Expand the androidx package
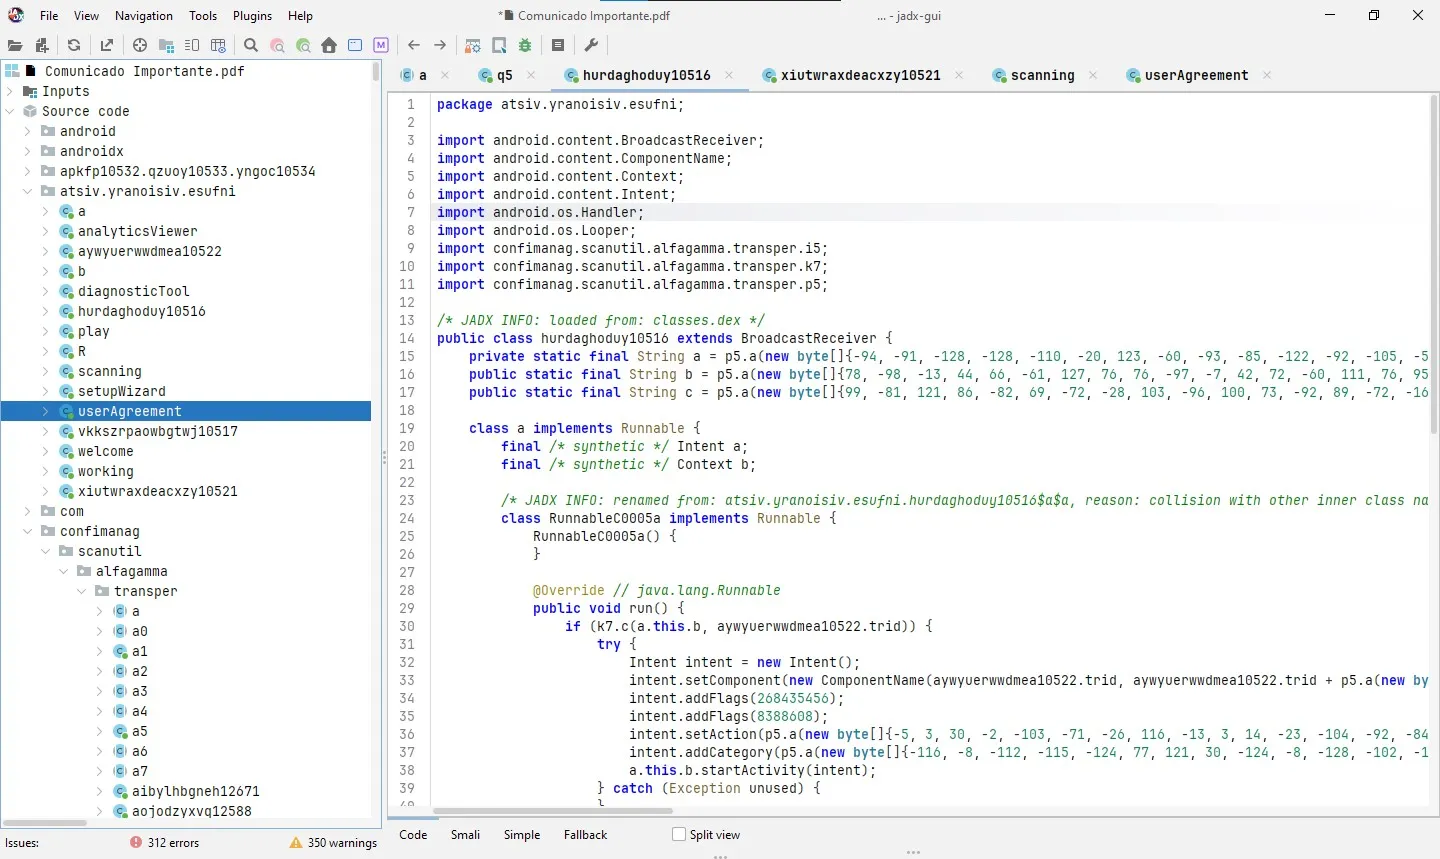This screenshot has height=859, width=1440. pyautogui.click(x=27, y=151)
